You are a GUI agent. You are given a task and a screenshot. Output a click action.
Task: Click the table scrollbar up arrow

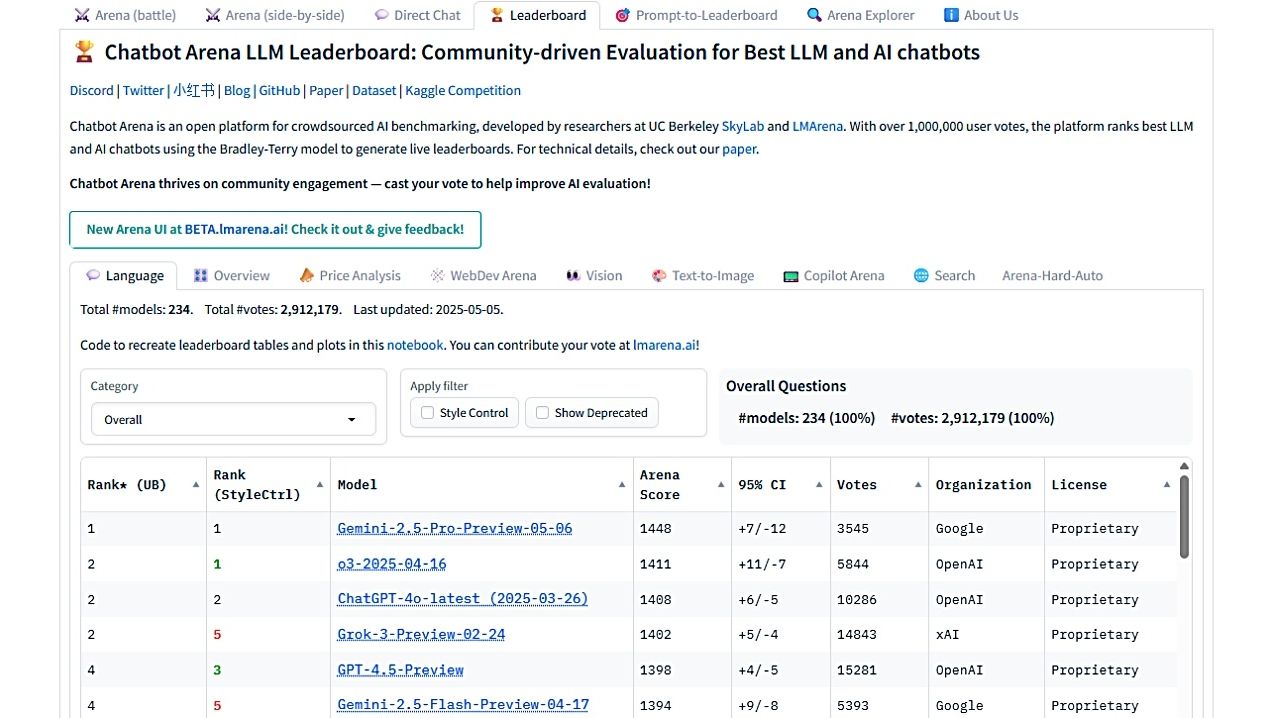click(1185, 466)
